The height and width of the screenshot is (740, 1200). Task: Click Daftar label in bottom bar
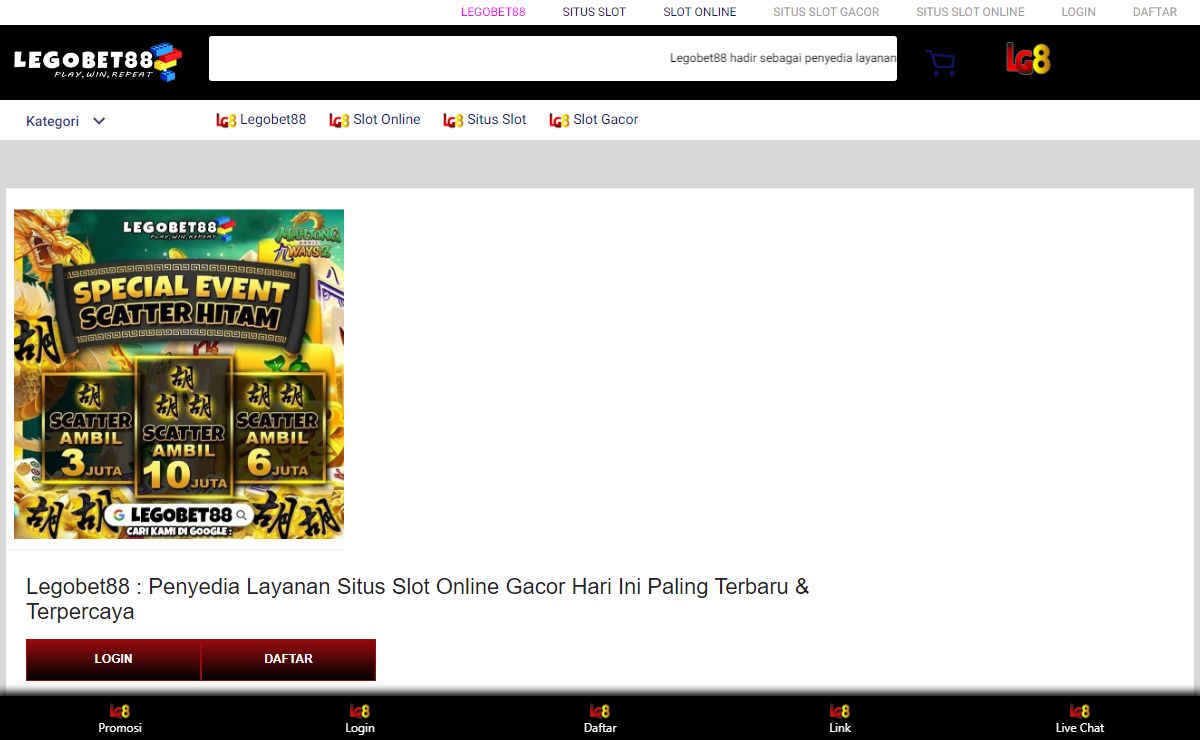pos(600,728)
